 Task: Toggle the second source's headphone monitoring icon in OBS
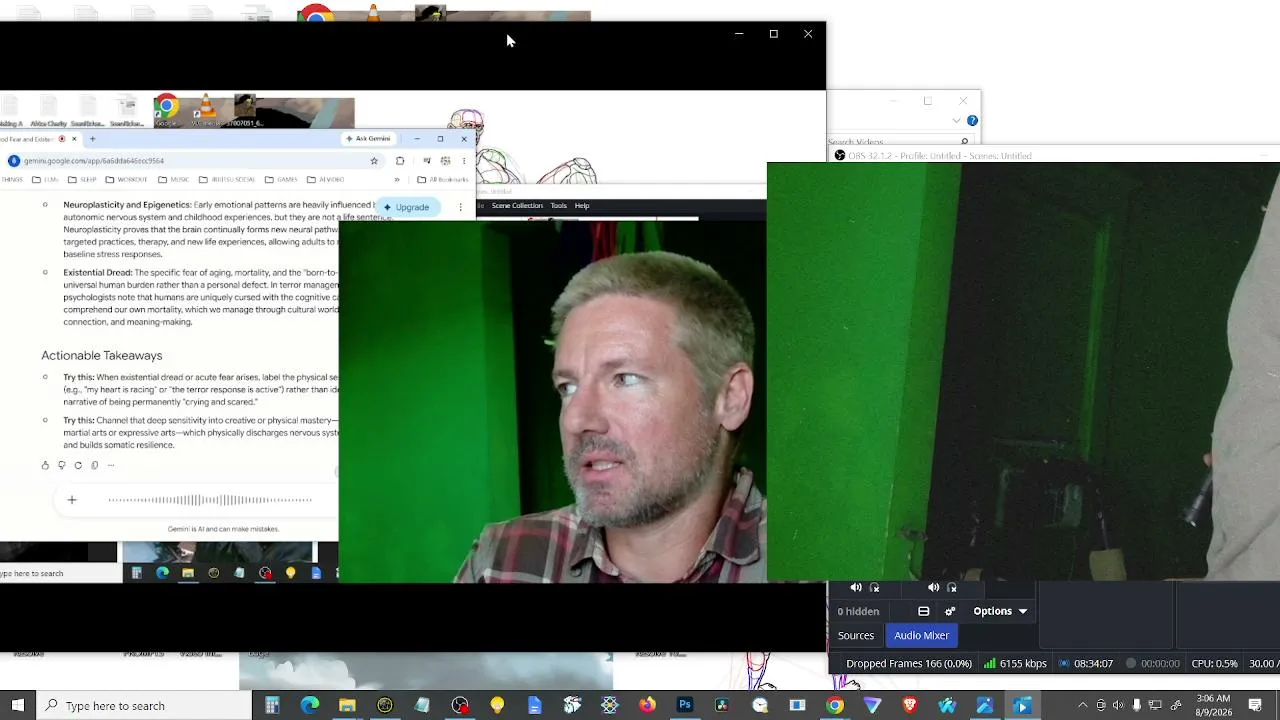[952, 588]
